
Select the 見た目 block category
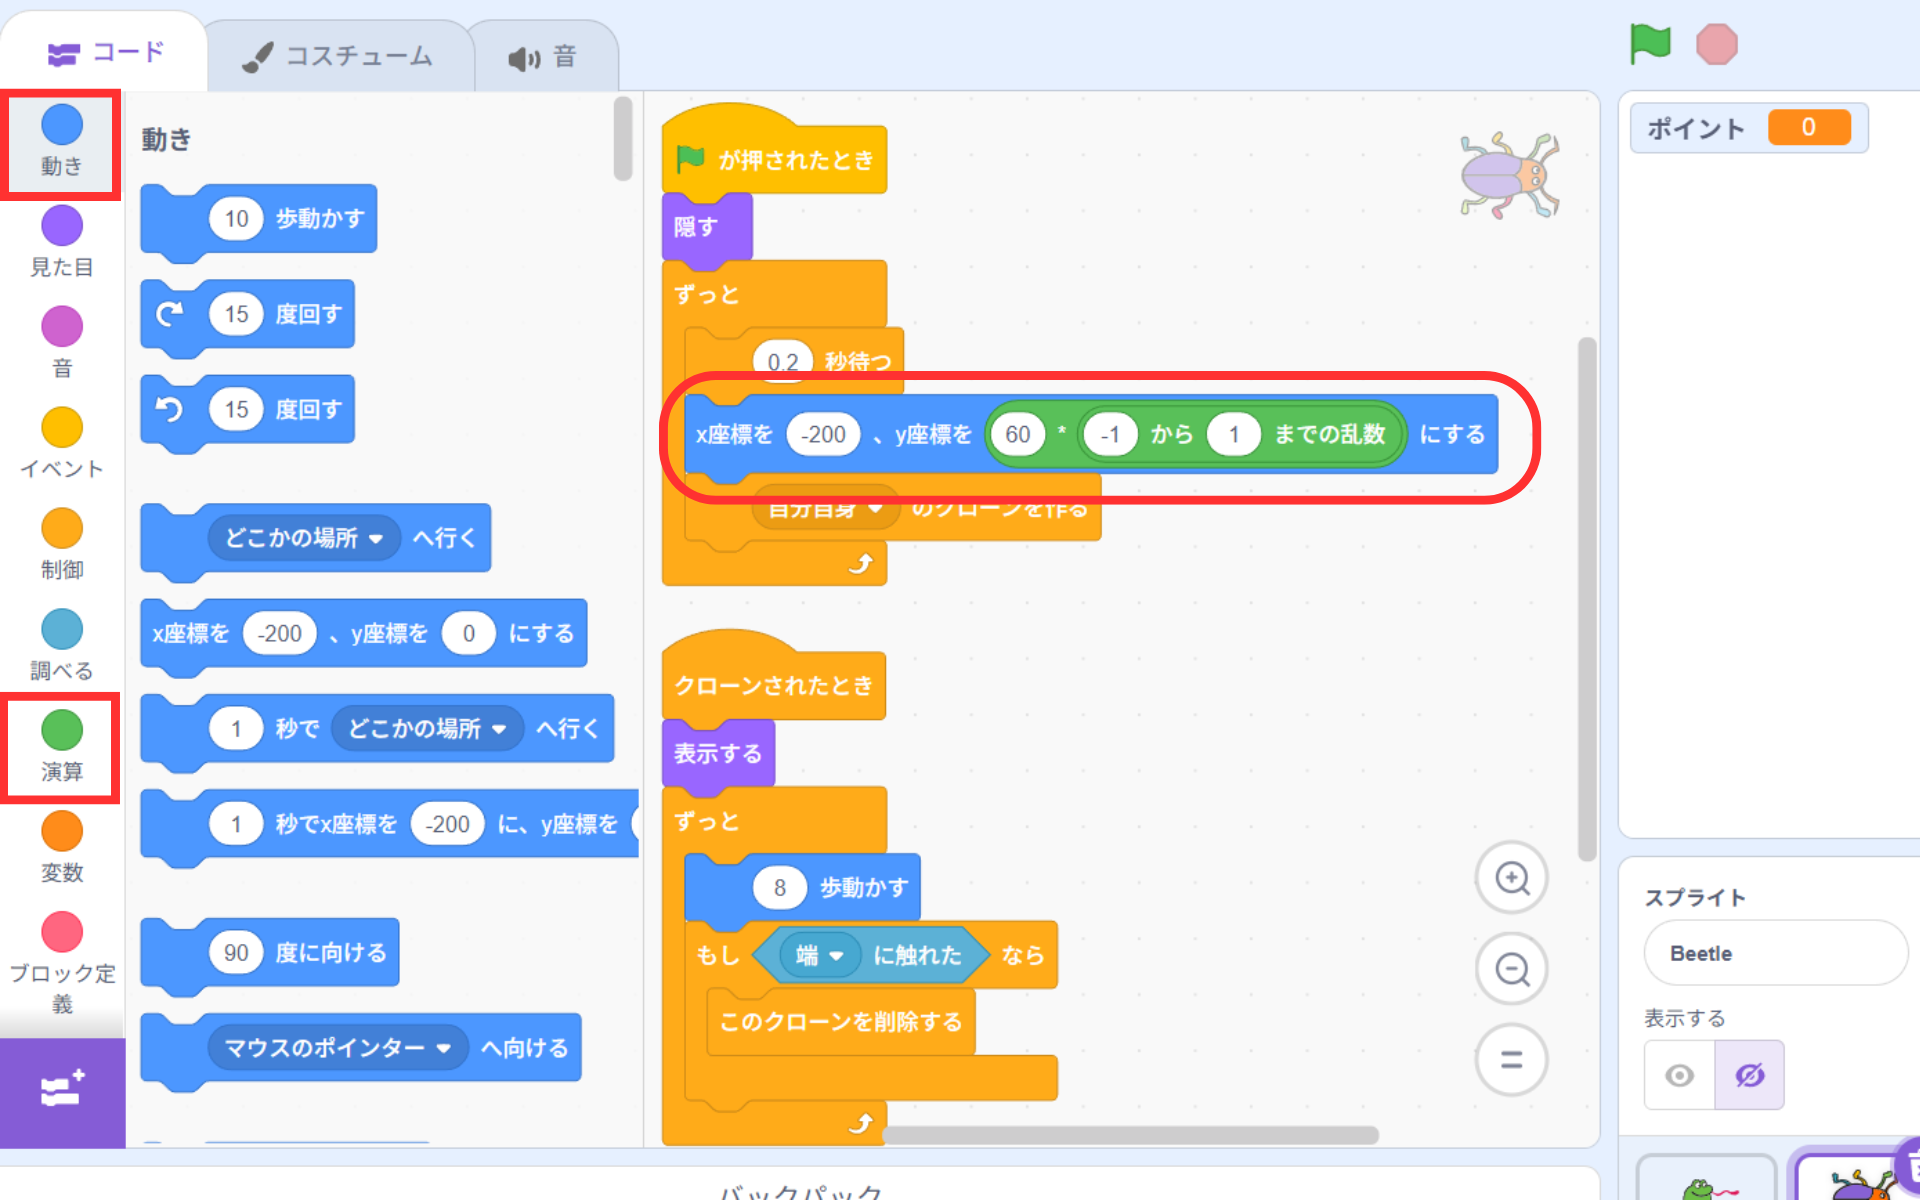[x=62, y=243]
